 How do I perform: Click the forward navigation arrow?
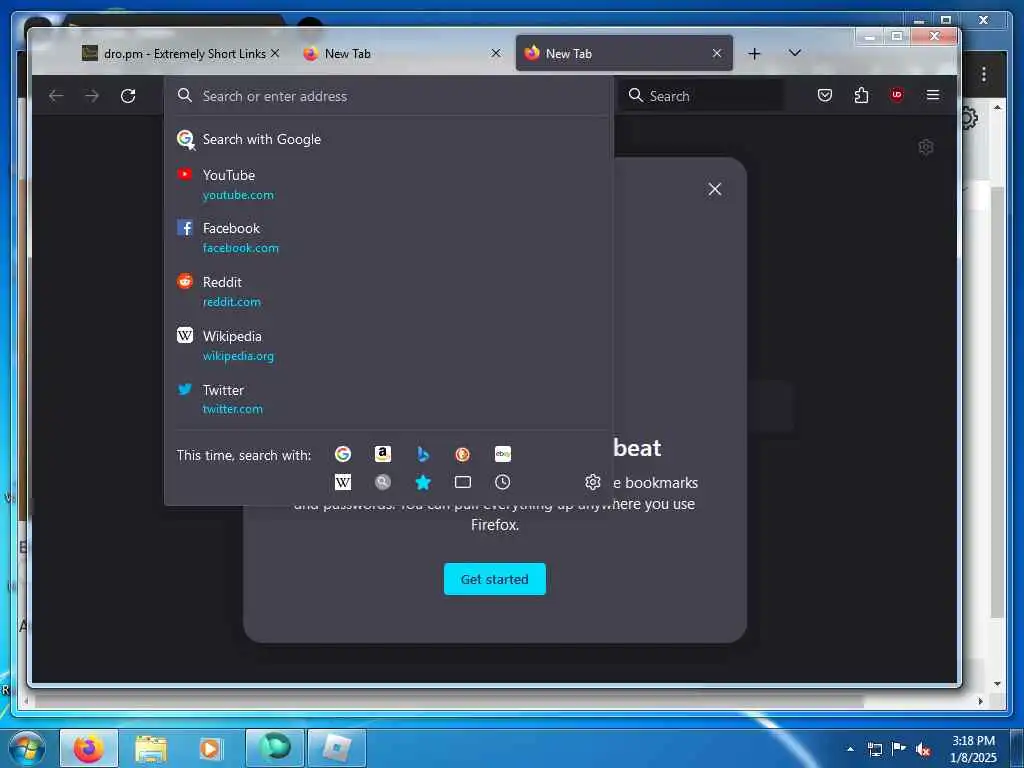(92, 96)
